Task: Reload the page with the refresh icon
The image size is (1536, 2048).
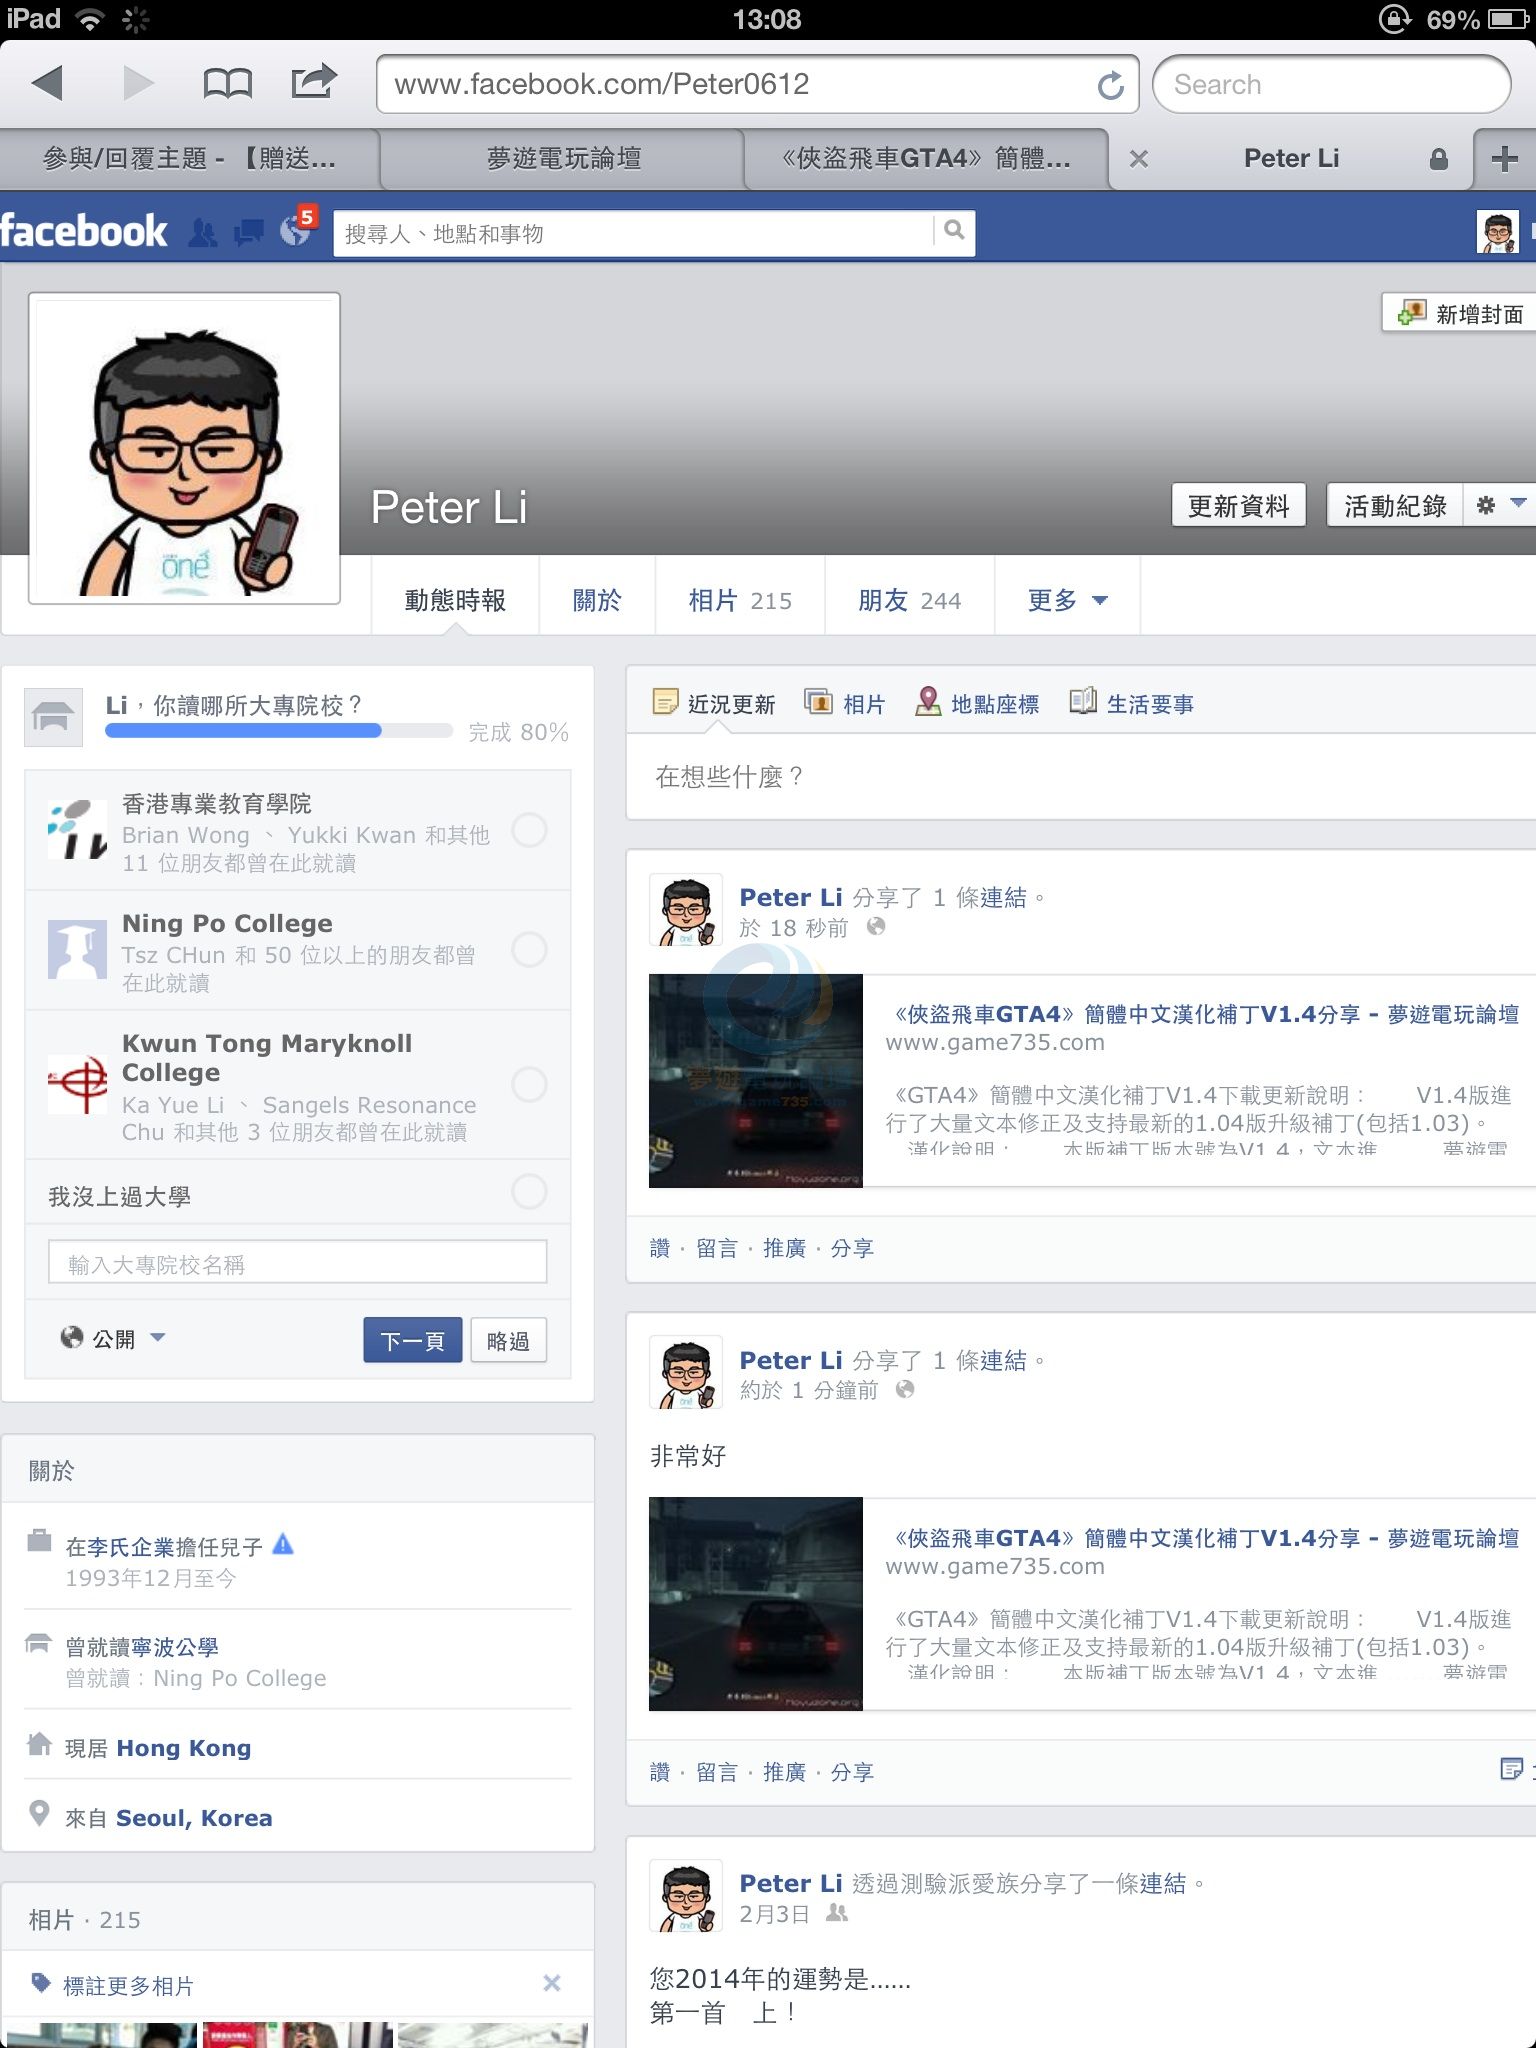Action: point(1110,86)
